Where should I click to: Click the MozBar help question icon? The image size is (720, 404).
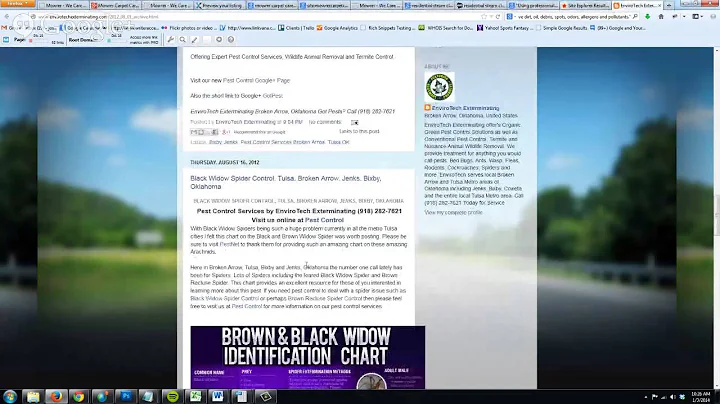(231, 40)
